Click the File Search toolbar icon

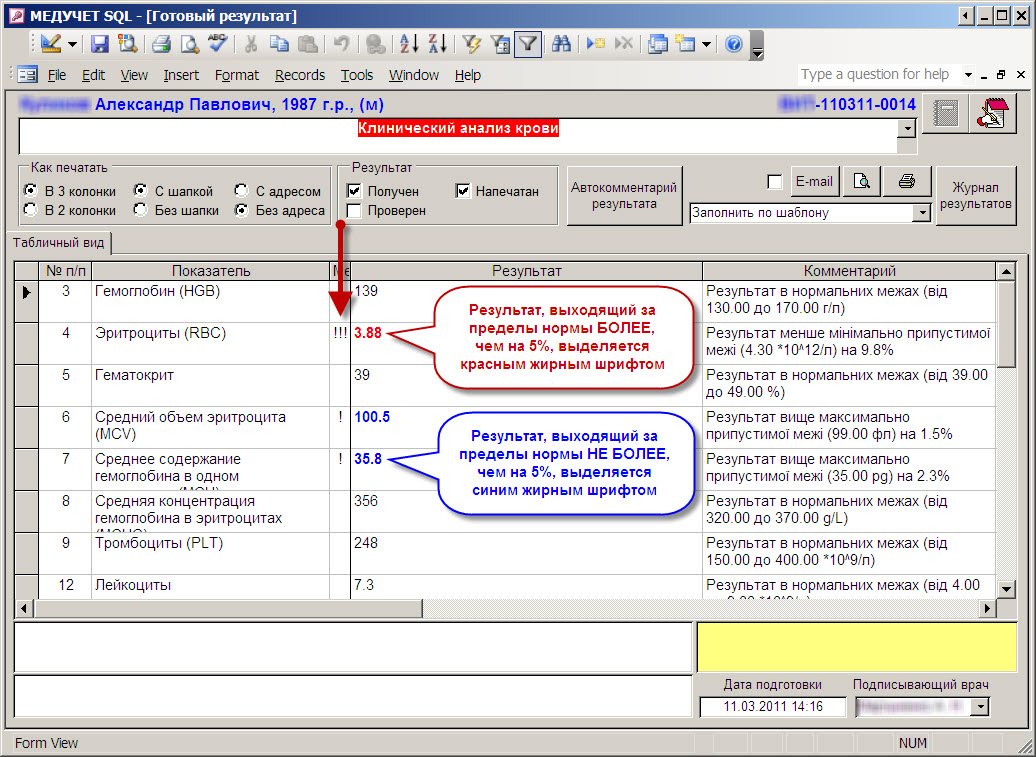point(127,44)
